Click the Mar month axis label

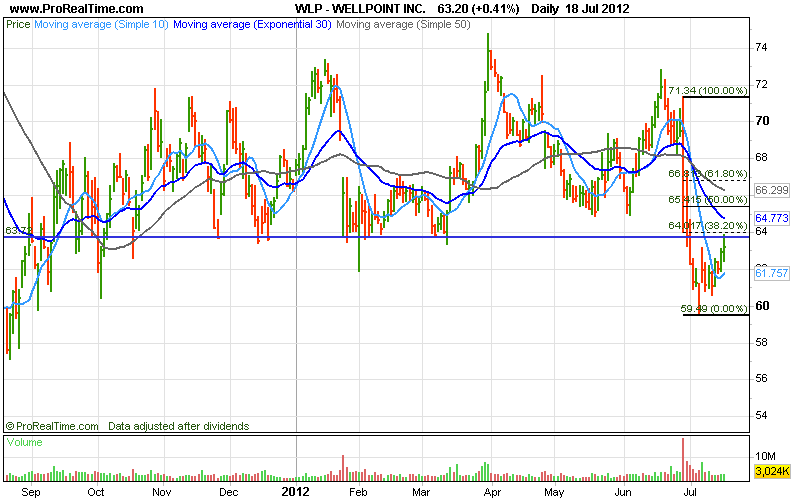[x=421, y=492]
